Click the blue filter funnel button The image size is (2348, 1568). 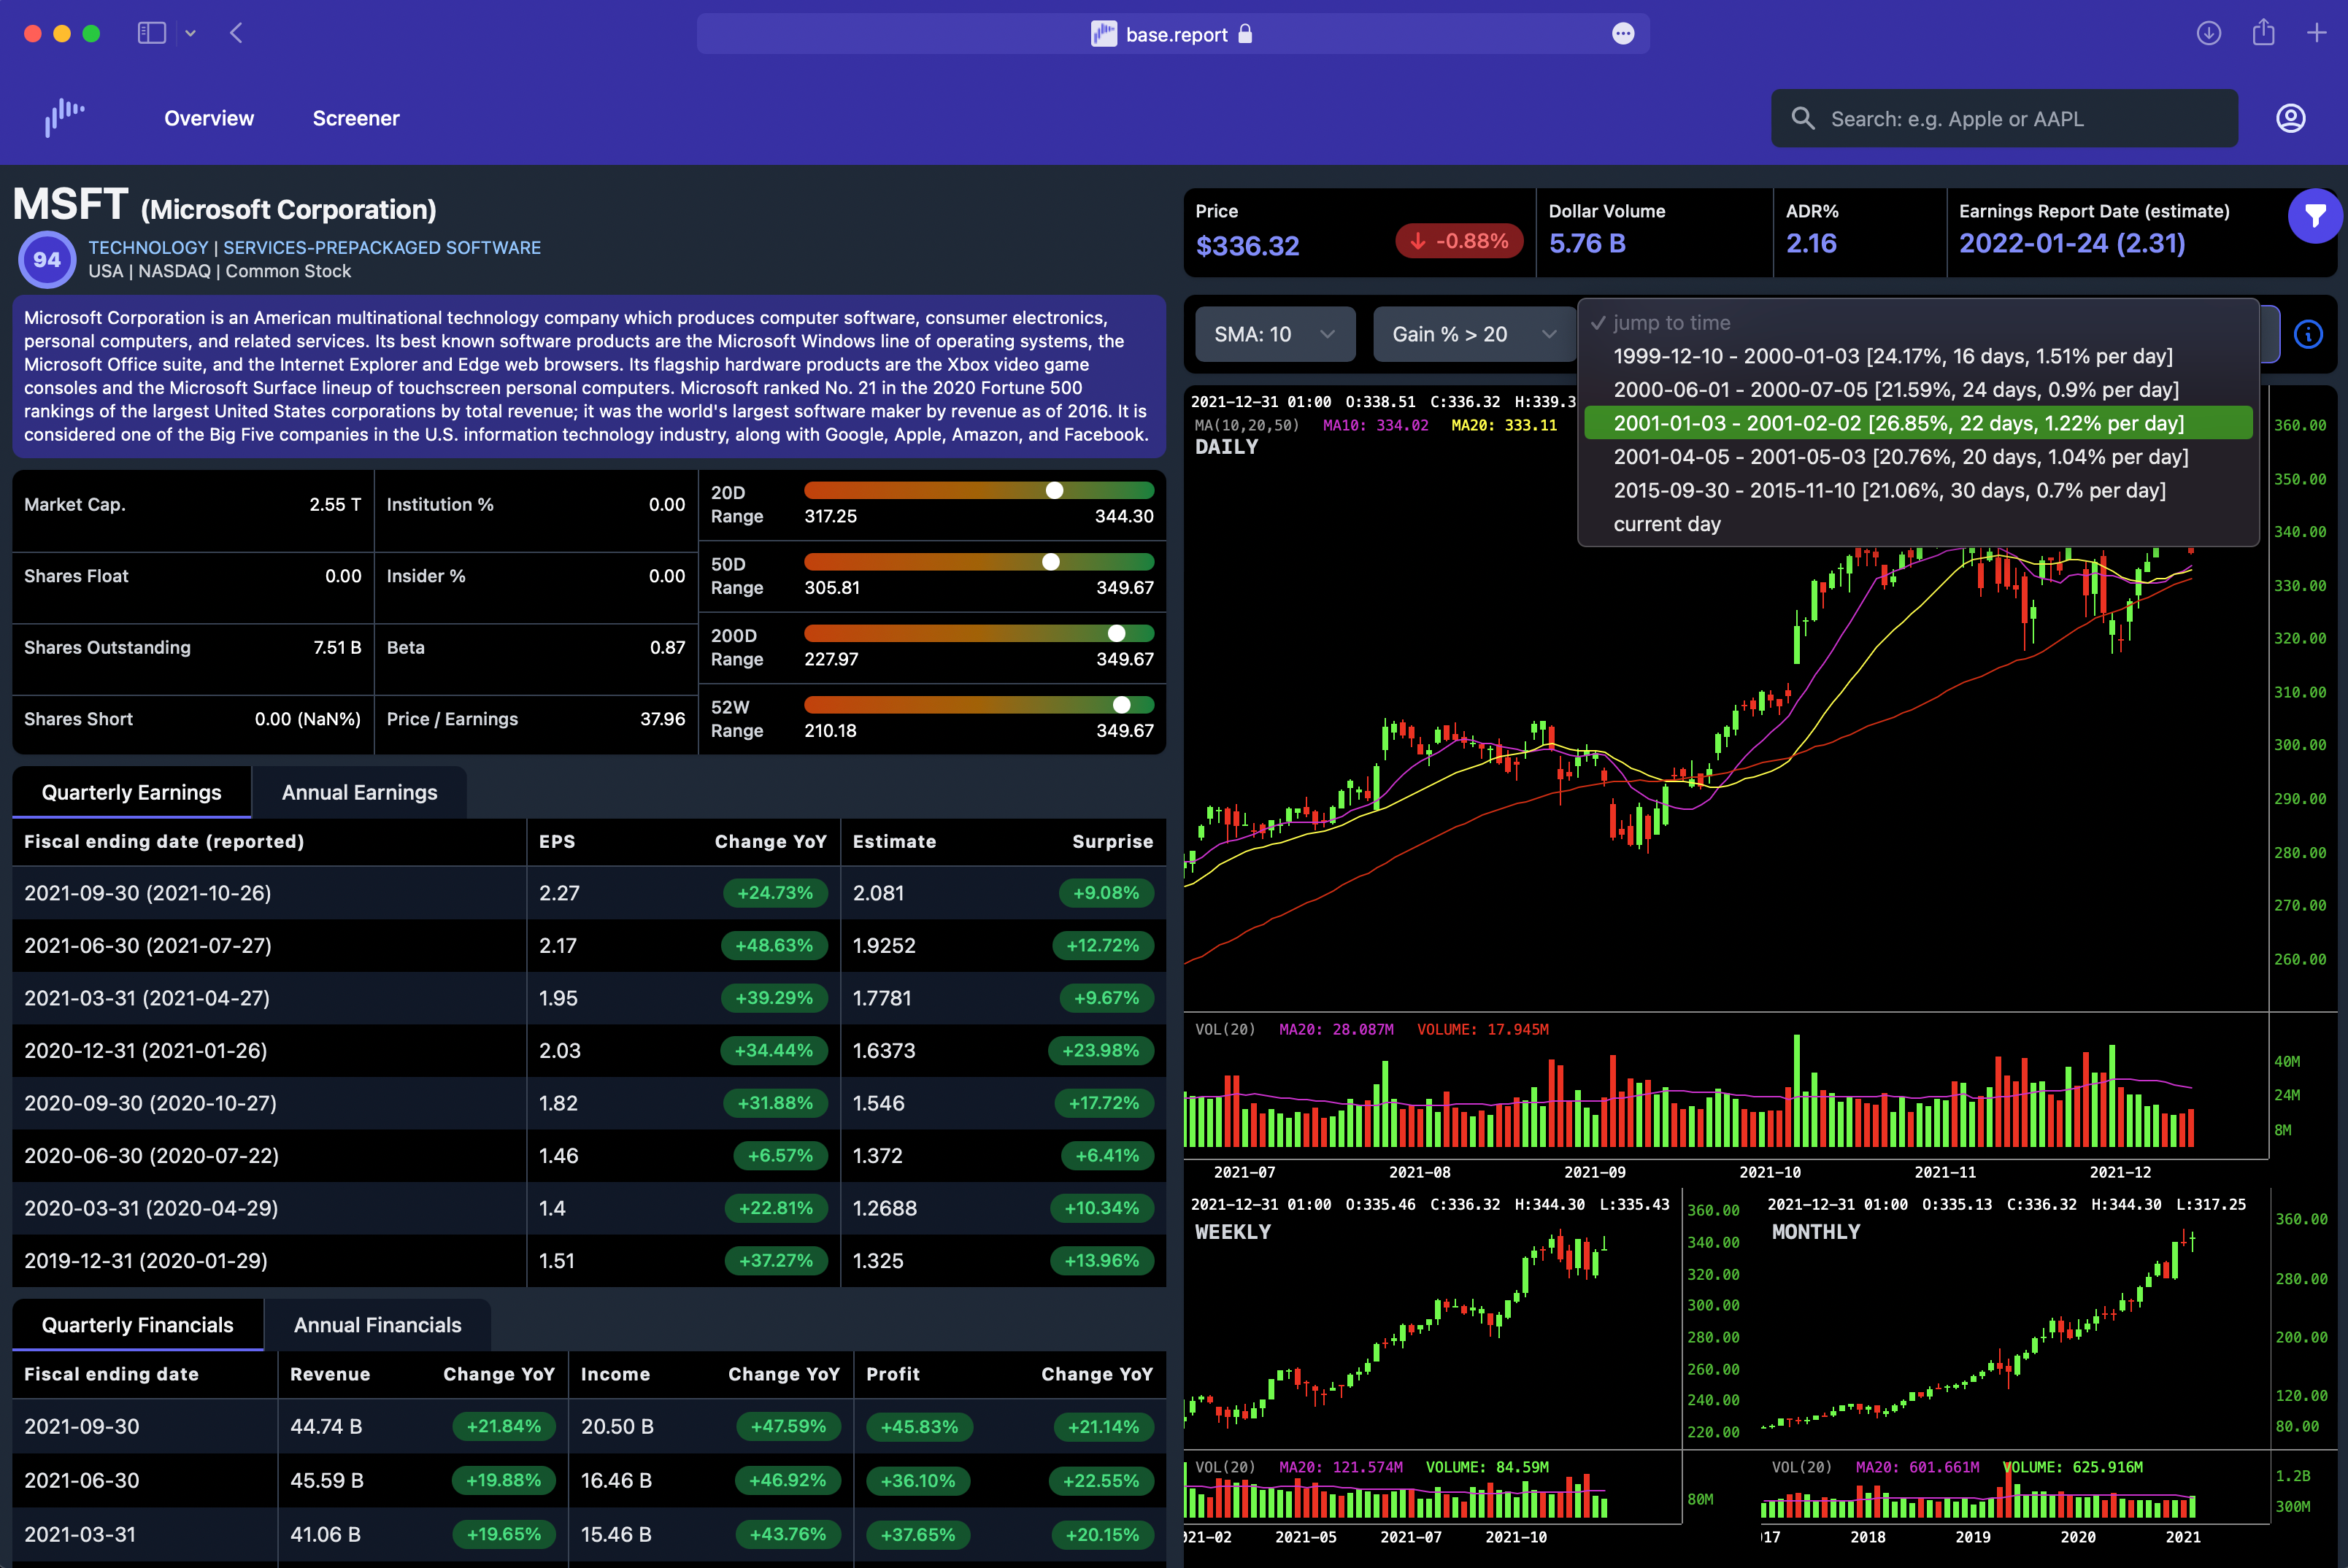tap(2314, 215)
